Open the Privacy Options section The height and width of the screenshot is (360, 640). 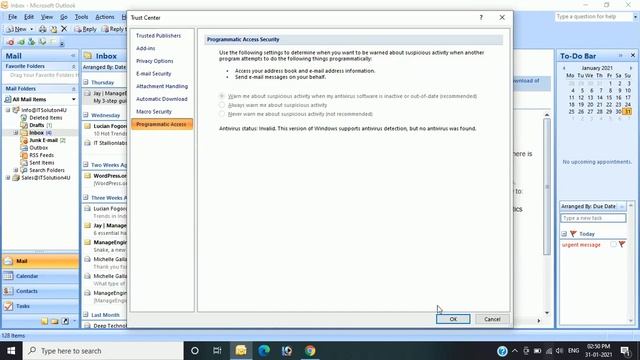(x=155, y=61)
